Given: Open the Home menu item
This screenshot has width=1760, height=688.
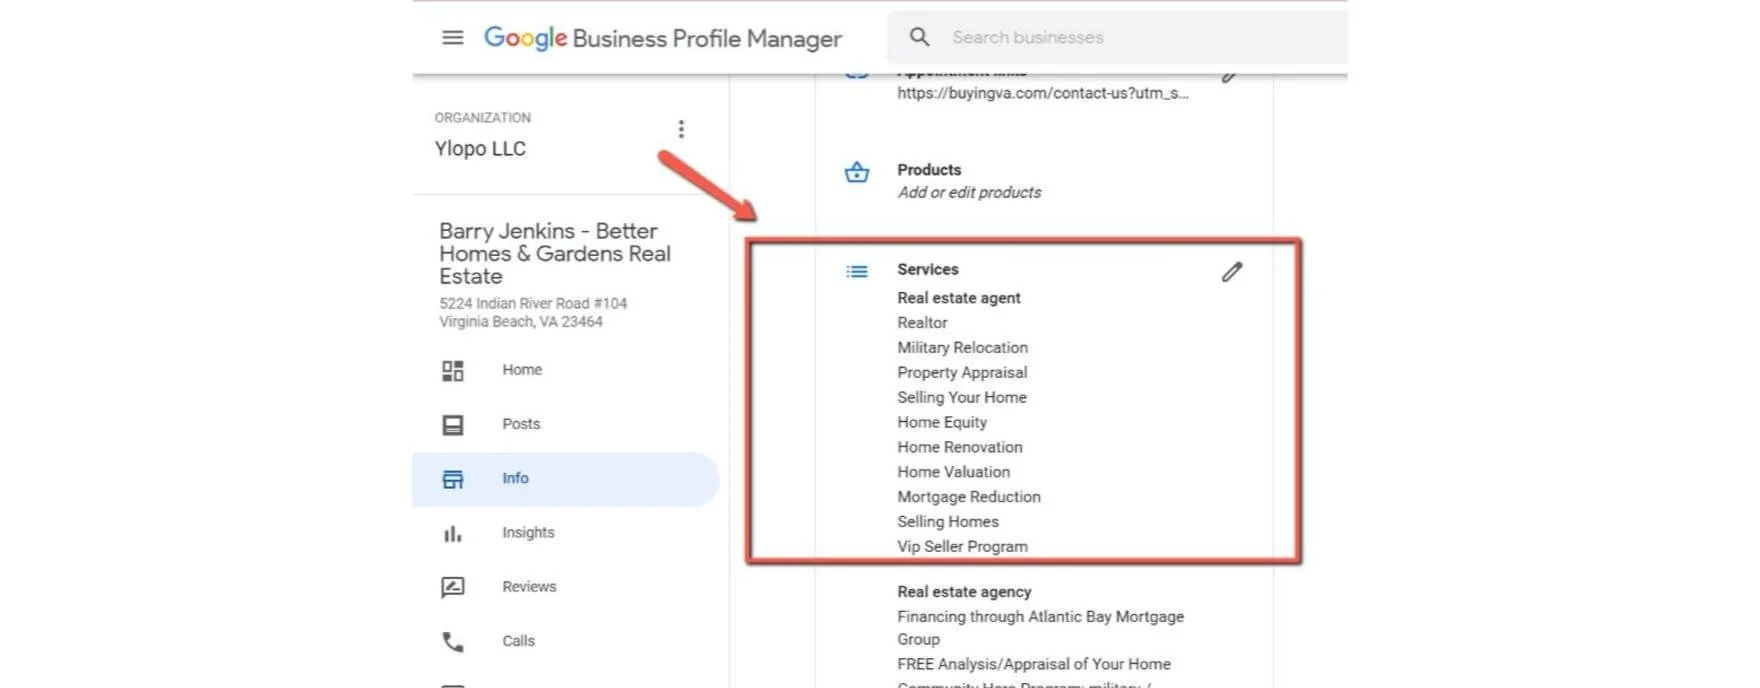Looking at the screenshot, I should click(x=522, y=370).
